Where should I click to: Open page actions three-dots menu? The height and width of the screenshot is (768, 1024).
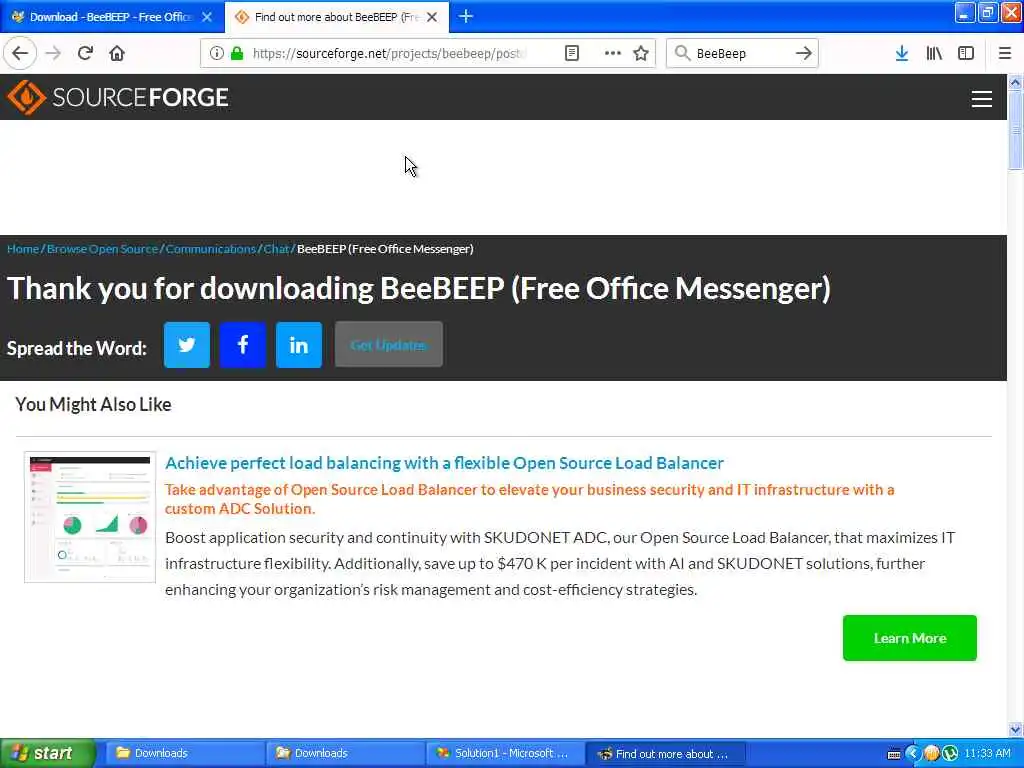pyautogui.click(x=613, y=53)
